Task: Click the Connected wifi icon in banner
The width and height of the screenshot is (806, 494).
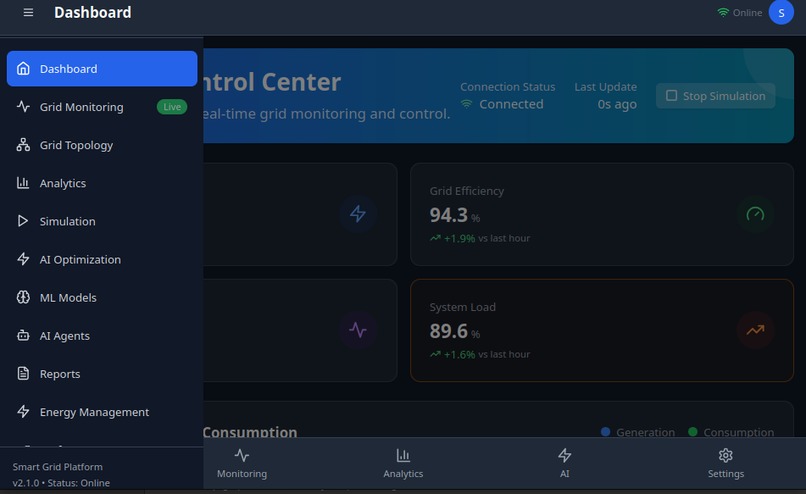Action: click(466, 104)
